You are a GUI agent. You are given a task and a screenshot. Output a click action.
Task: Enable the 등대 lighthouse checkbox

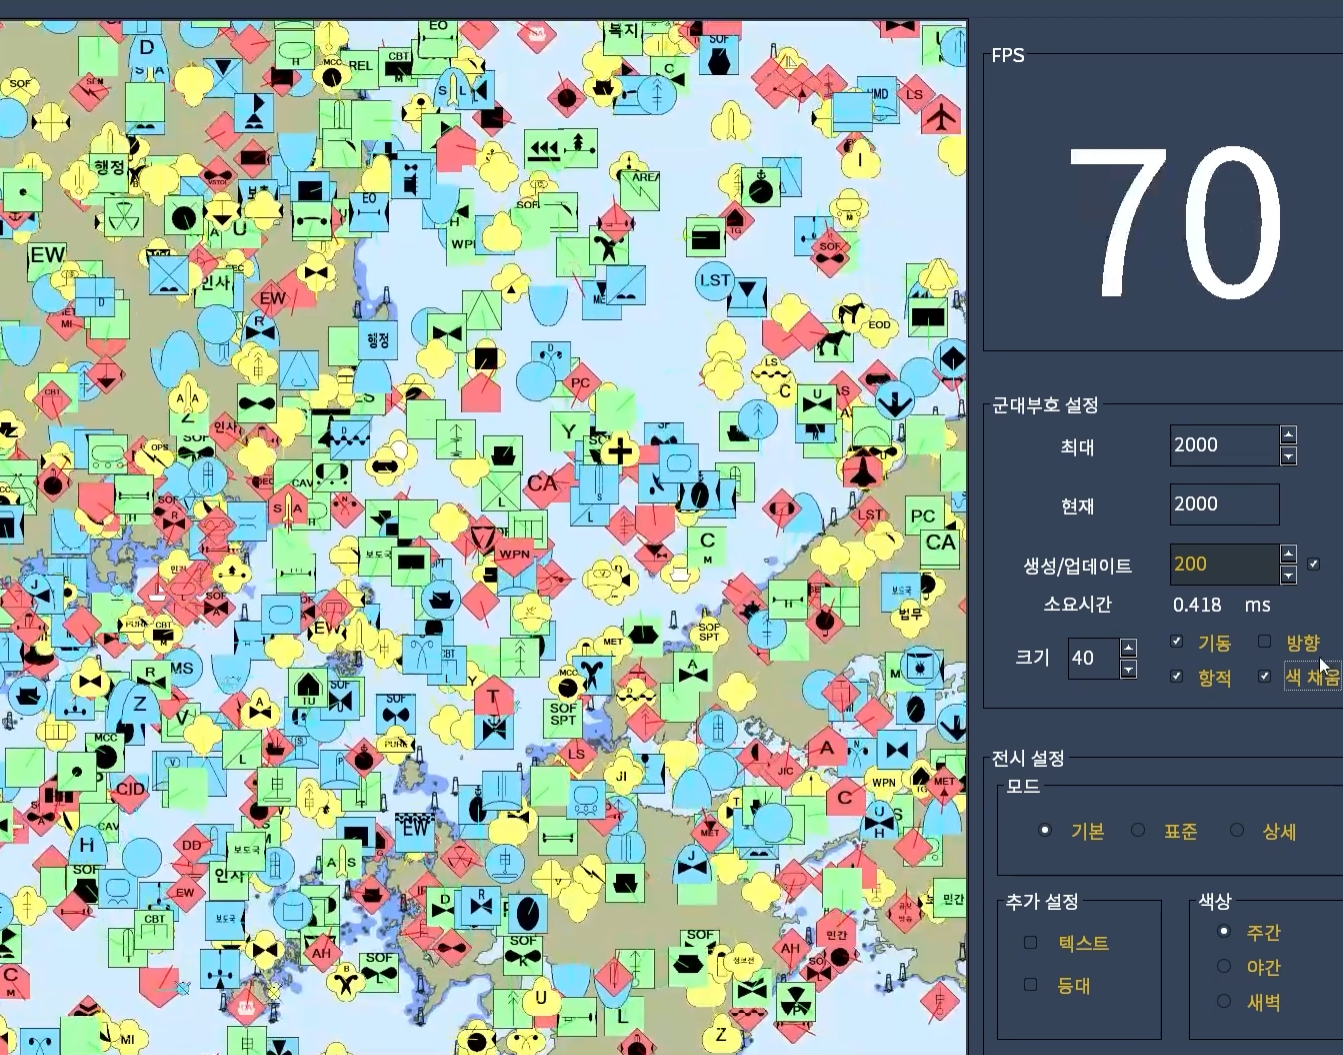coord(1031,986)
